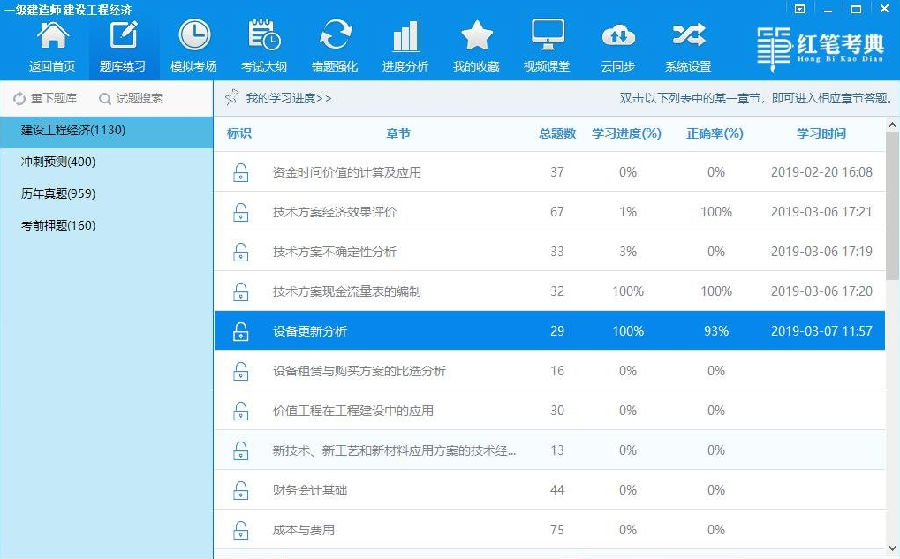Click 正确率(%) column header
Viewport: 900px width, 559px height.
pyautogui.click(x=715, y=134)
